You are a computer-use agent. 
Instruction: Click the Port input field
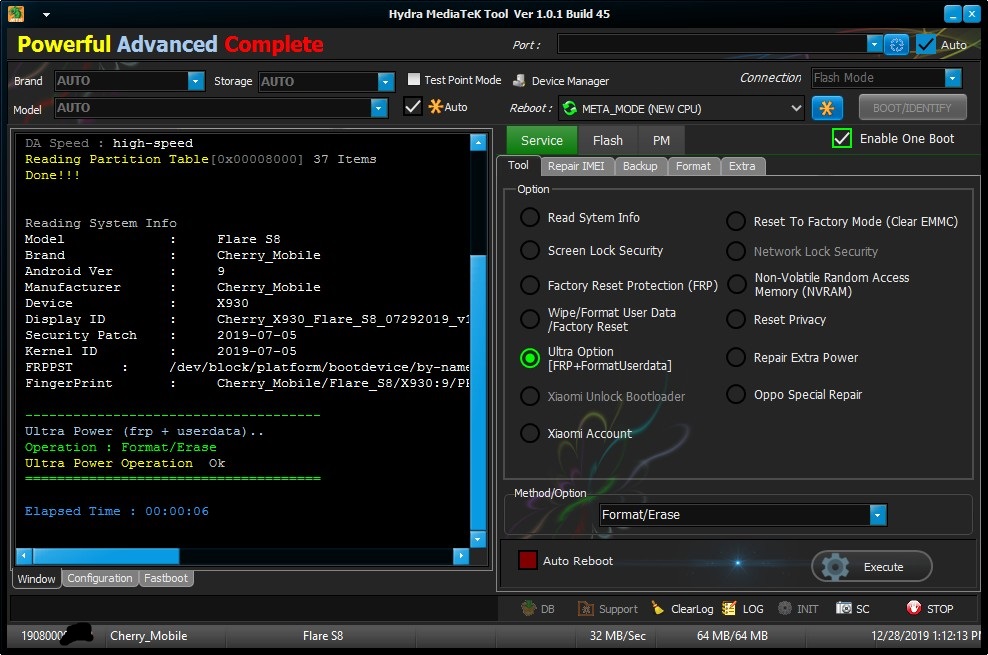point(712,44)
